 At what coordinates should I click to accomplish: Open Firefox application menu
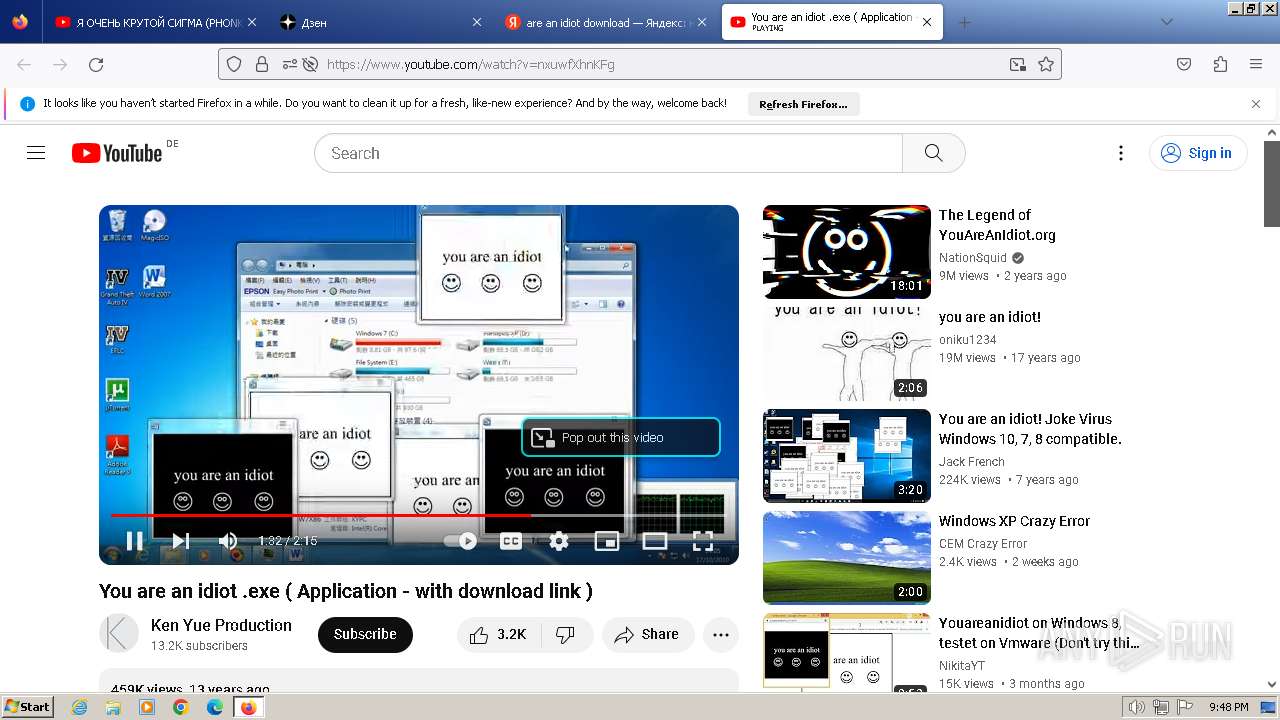(1256, 64)
